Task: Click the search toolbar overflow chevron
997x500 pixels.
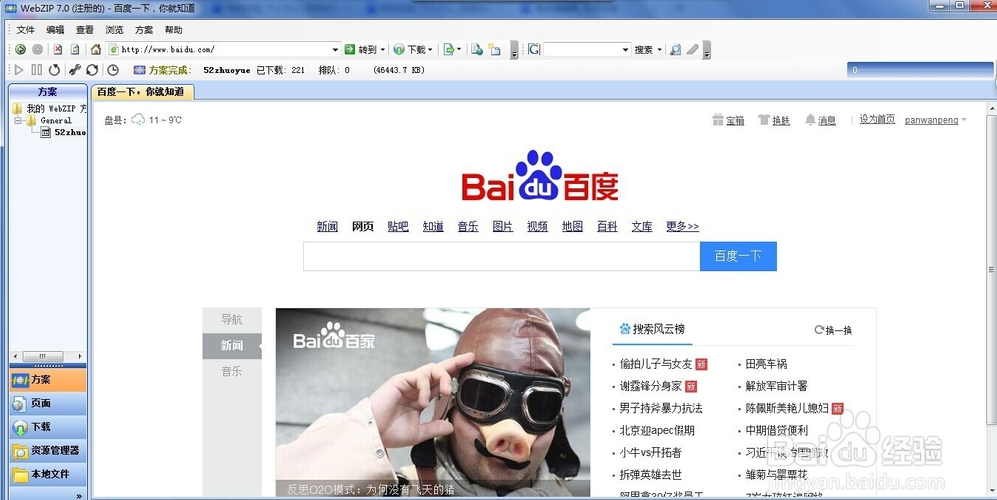Action: tap(706, 51)
